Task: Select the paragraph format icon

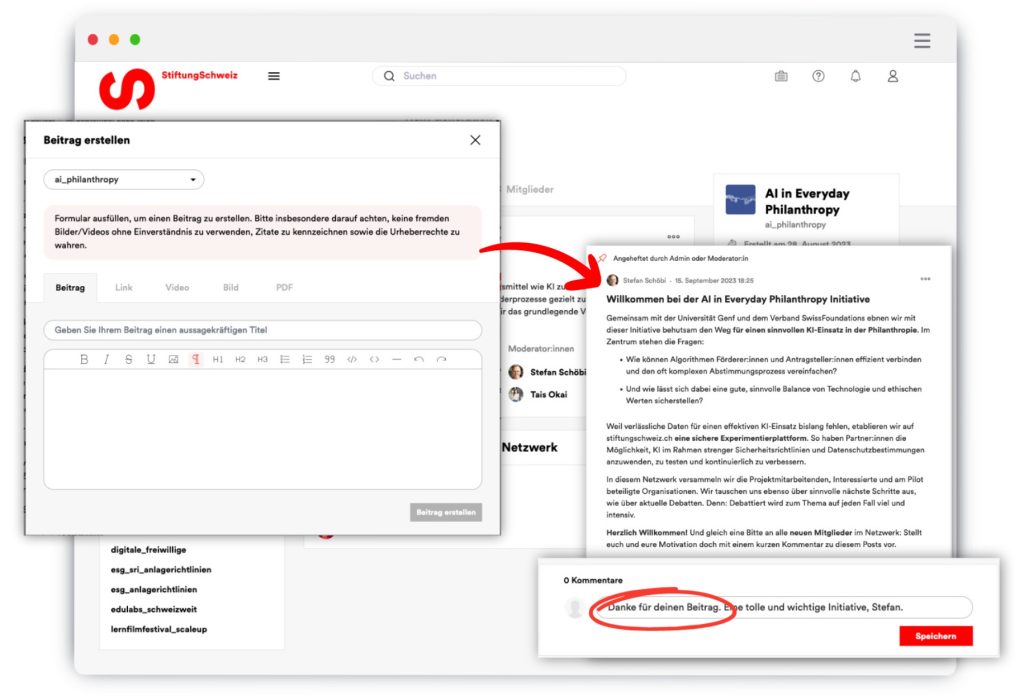Action: pos(195,359)
